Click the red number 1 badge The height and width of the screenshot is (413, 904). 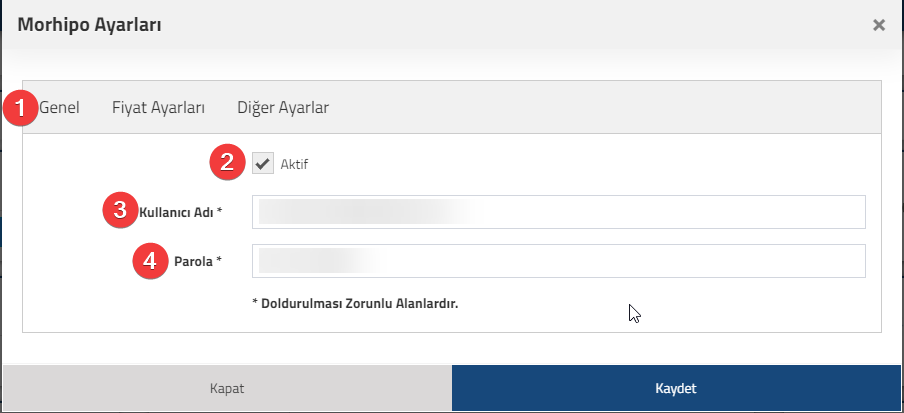pos(21,108)
